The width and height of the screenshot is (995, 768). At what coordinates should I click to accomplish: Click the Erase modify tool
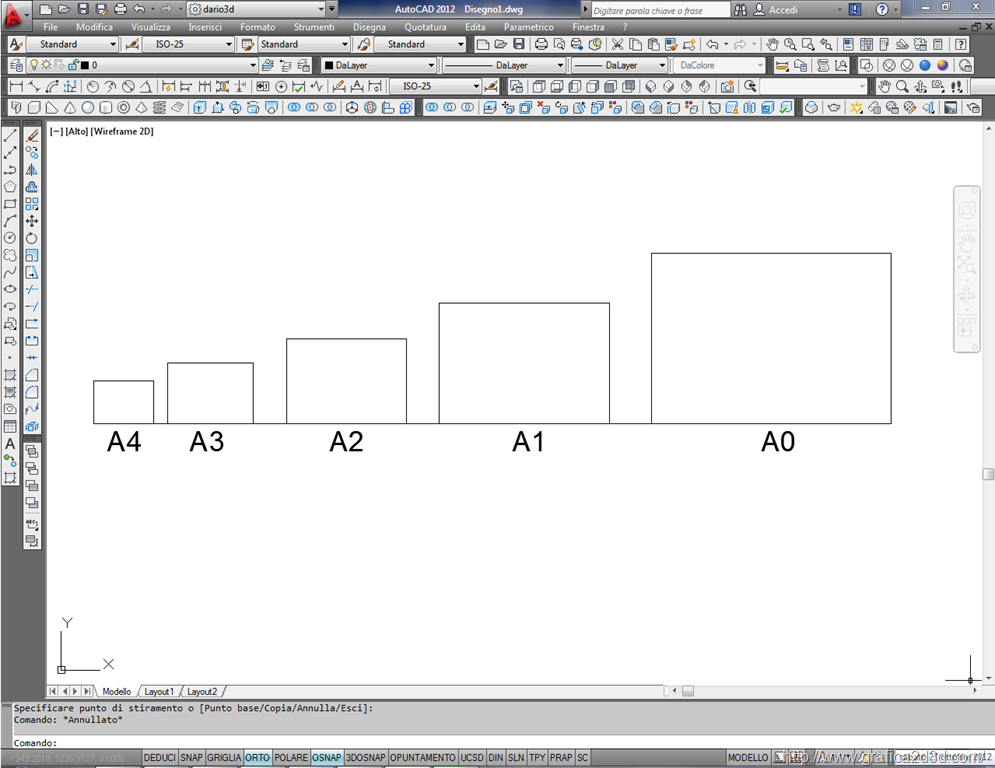tap(32, 135)
